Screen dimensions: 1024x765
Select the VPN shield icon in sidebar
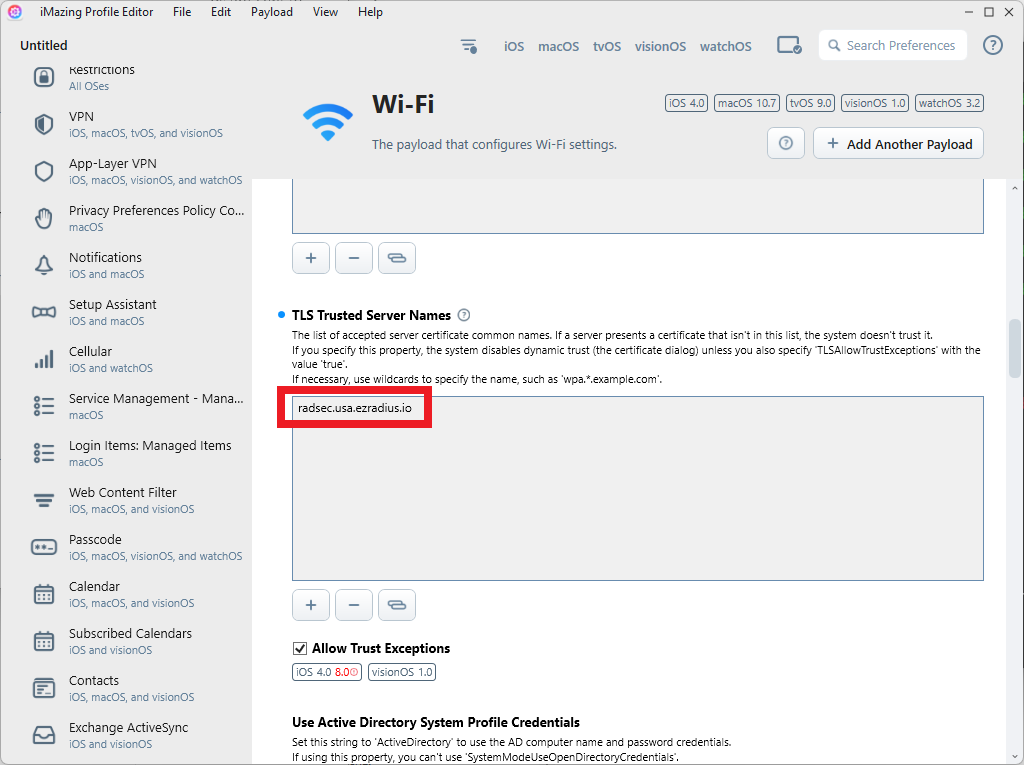(44, 124)
